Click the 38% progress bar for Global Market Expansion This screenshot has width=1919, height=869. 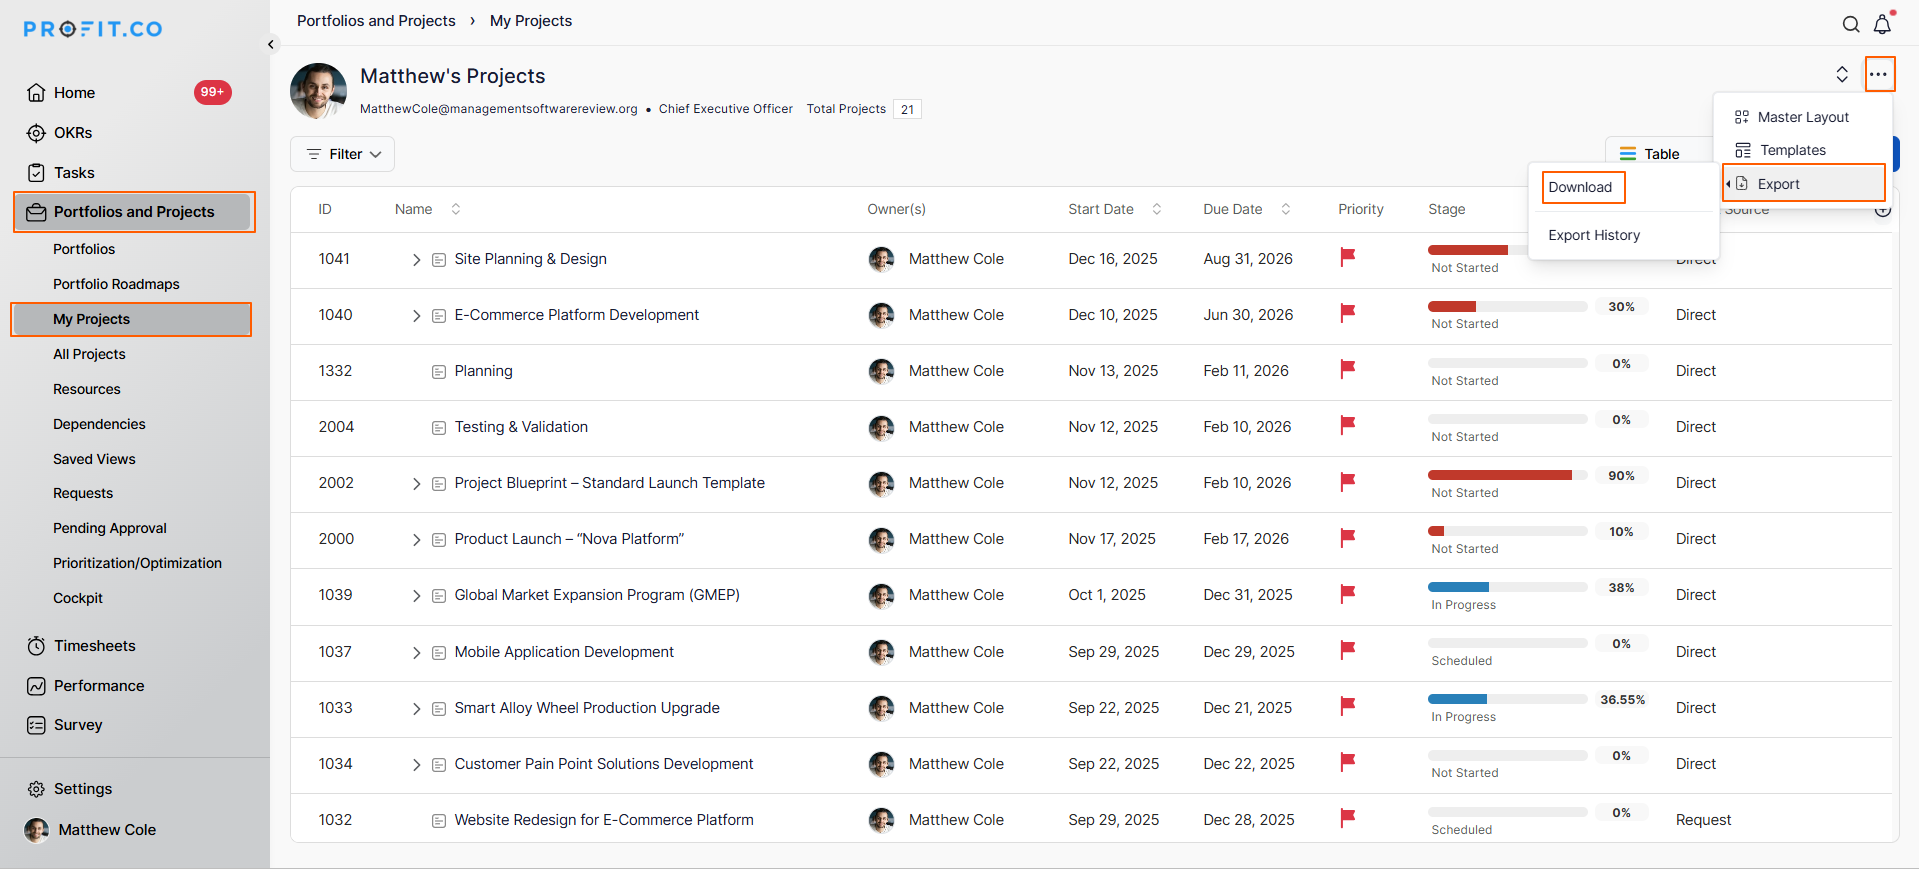[x=1508, y=587]
